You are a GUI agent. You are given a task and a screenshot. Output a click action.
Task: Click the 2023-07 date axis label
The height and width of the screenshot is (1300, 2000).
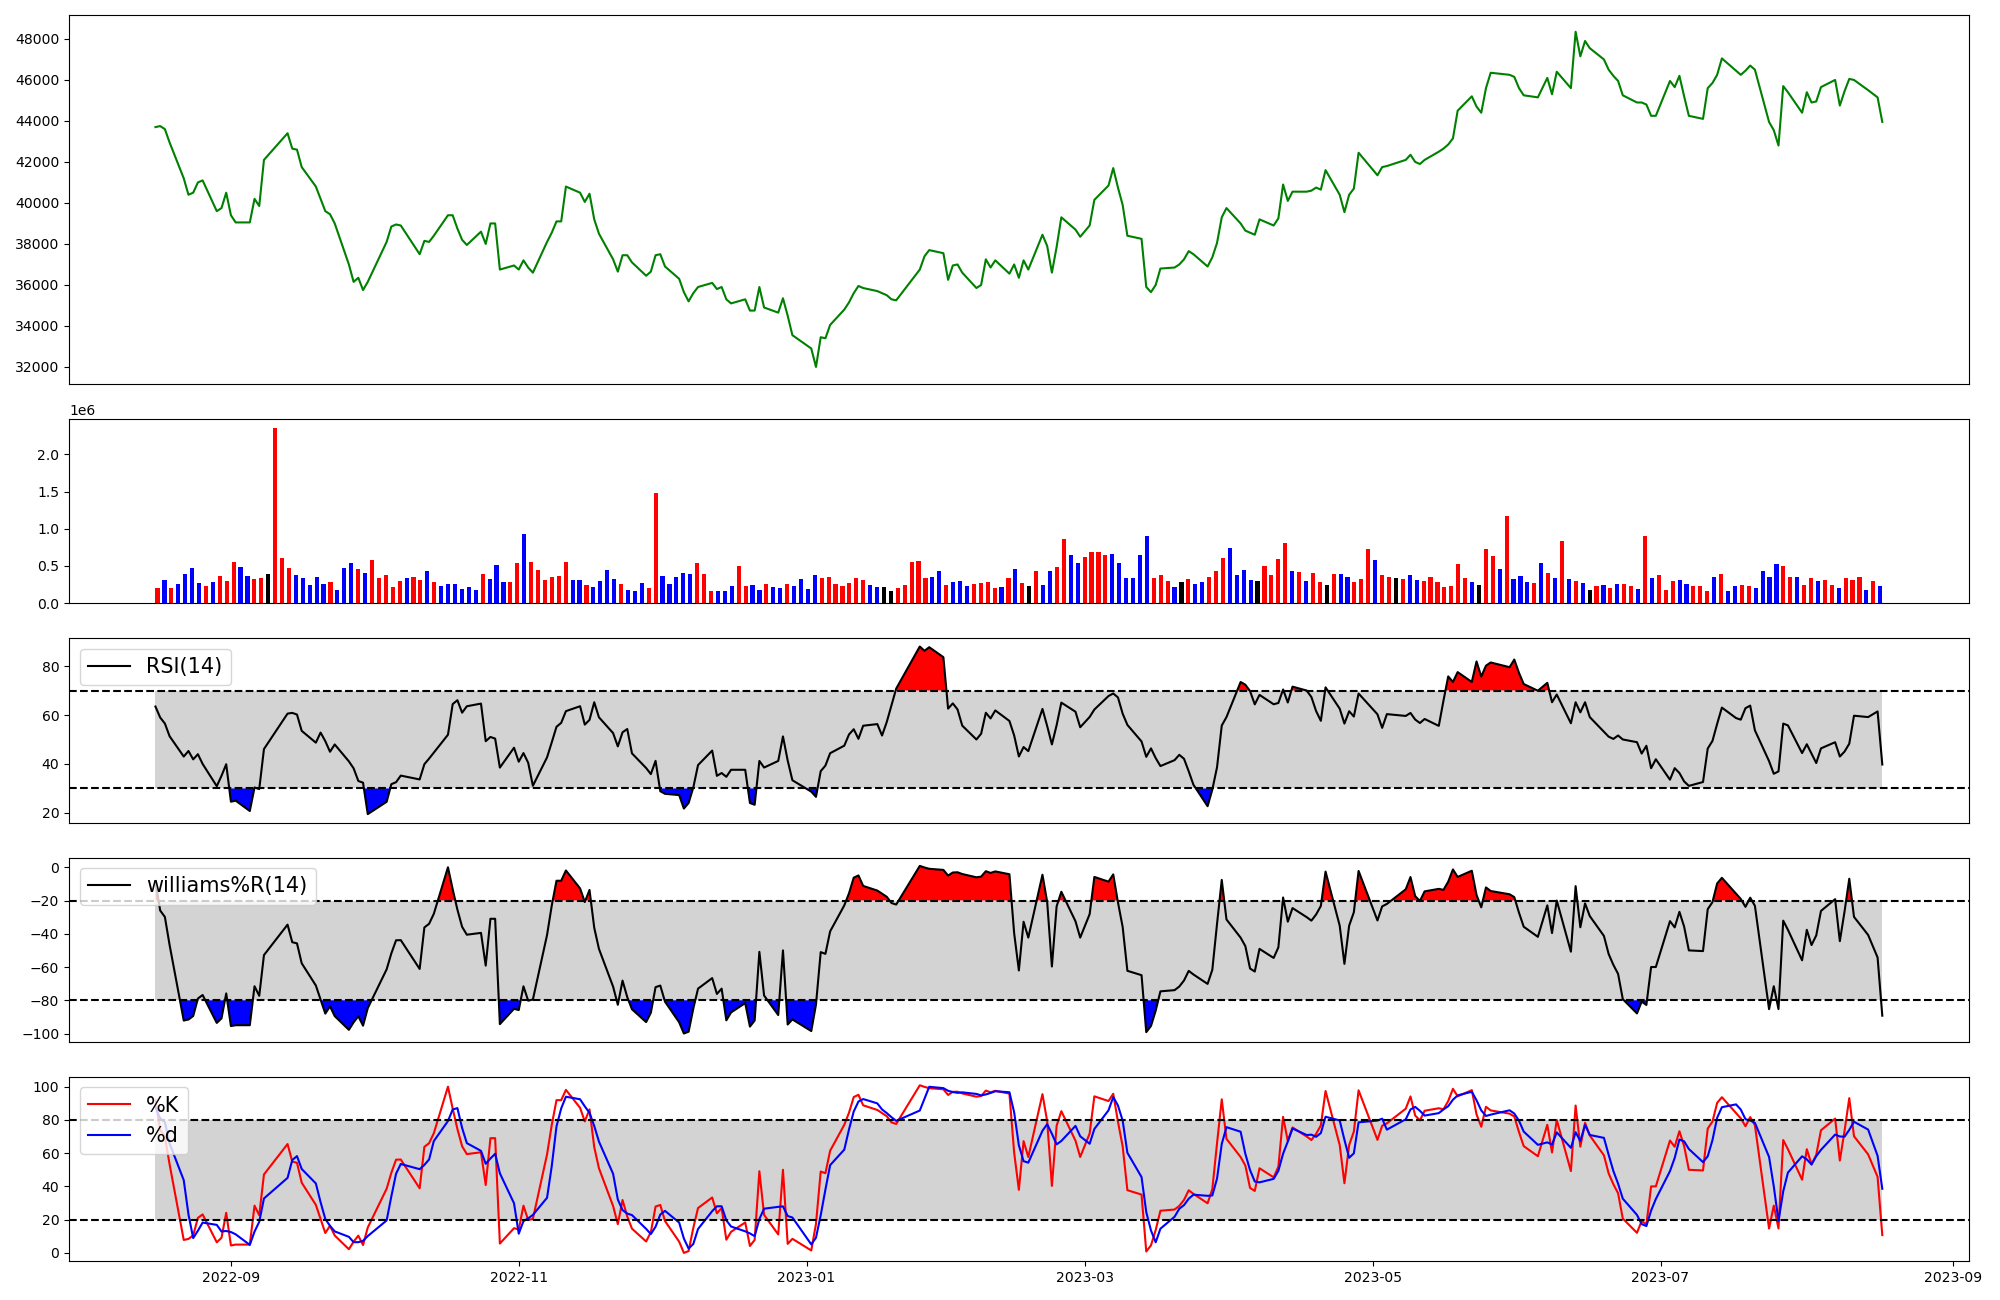(1660, 1277)
